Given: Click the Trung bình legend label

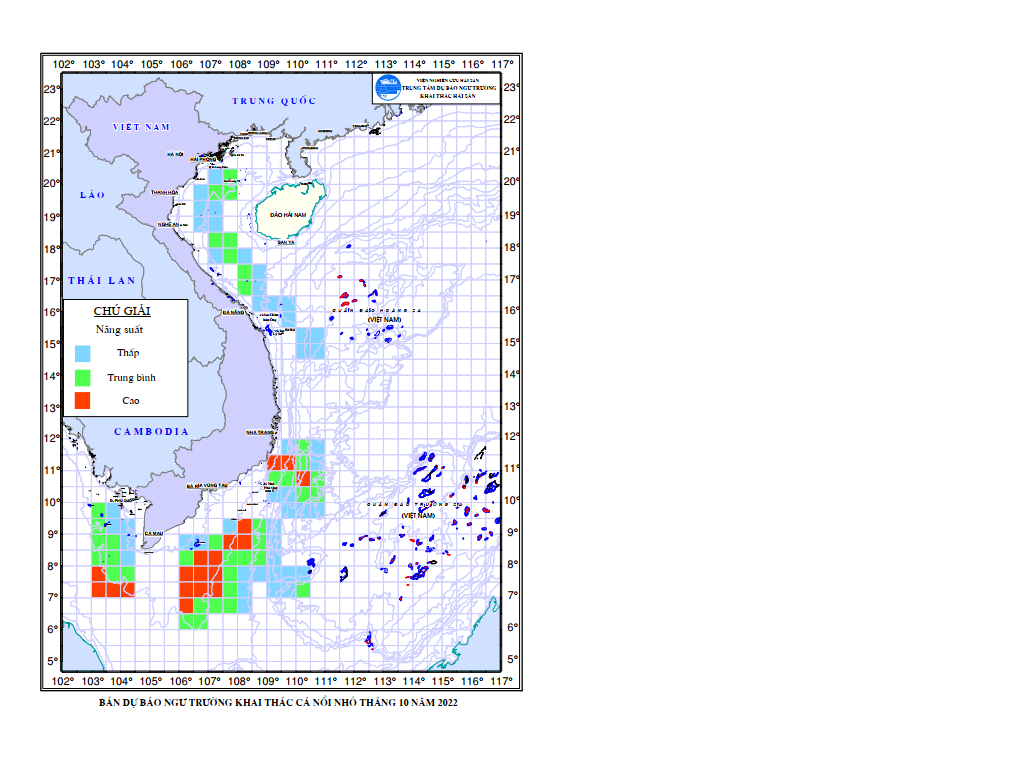Looking at the screenshot, I should [x=132, y=377].
